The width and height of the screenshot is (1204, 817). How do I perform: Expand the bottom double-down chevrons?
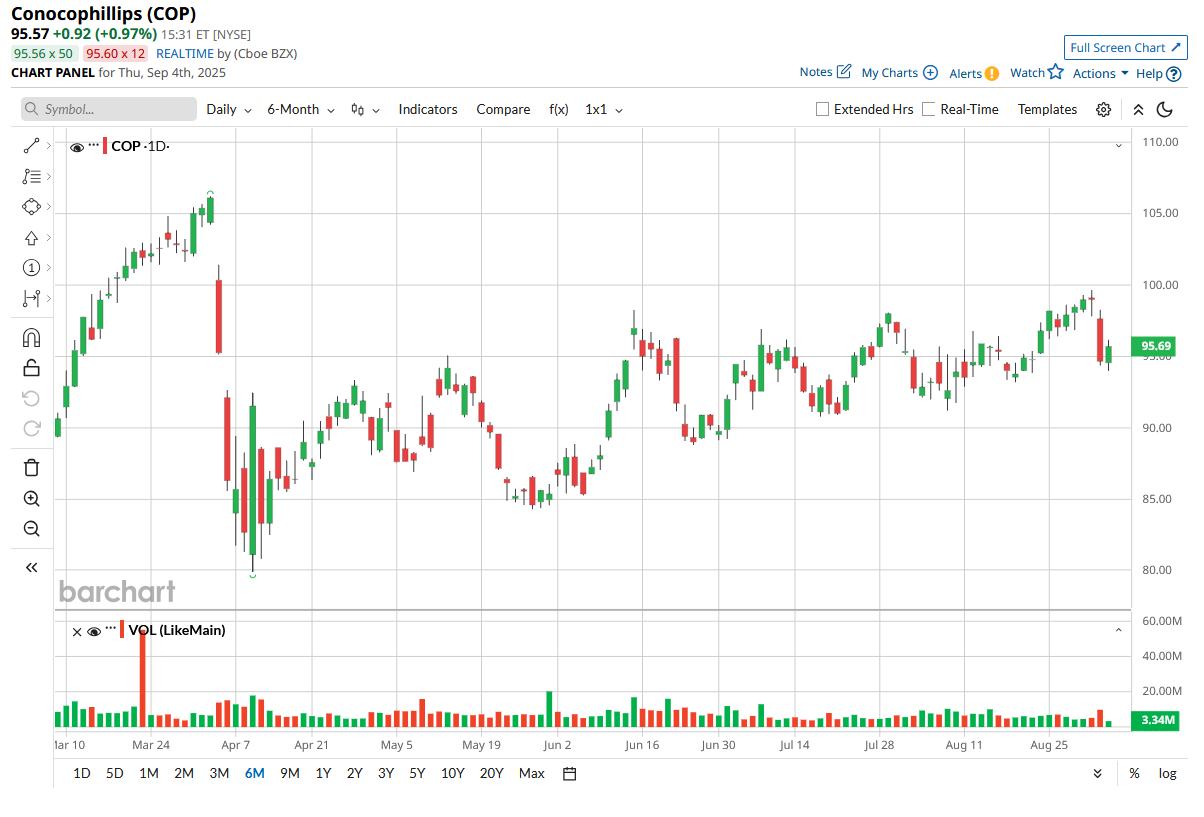click(1098, 773)
